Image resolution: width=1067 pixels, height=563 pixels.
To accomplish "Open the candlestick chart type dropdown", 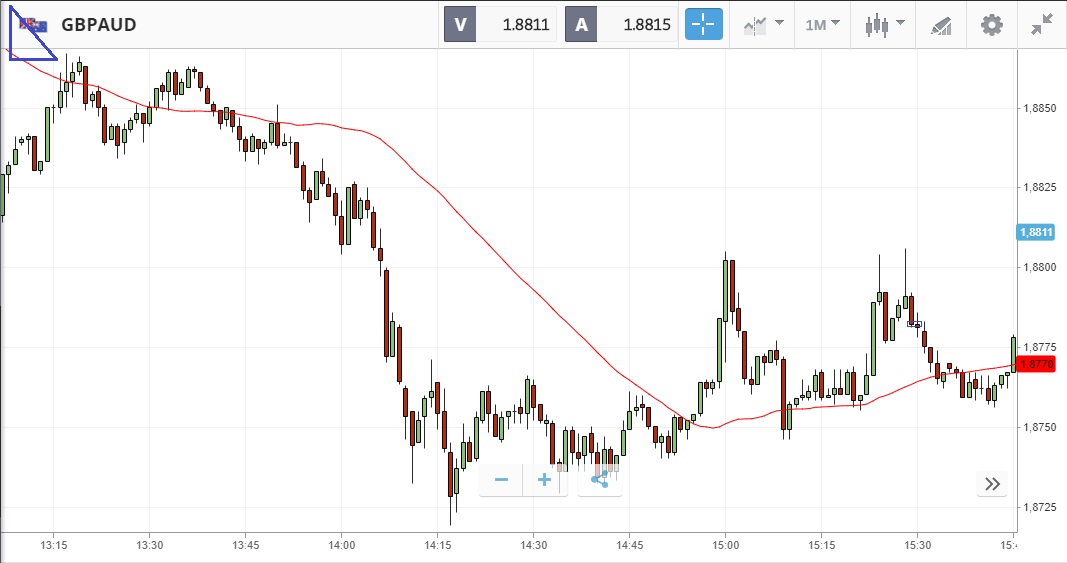I will [x=884, y=25].
